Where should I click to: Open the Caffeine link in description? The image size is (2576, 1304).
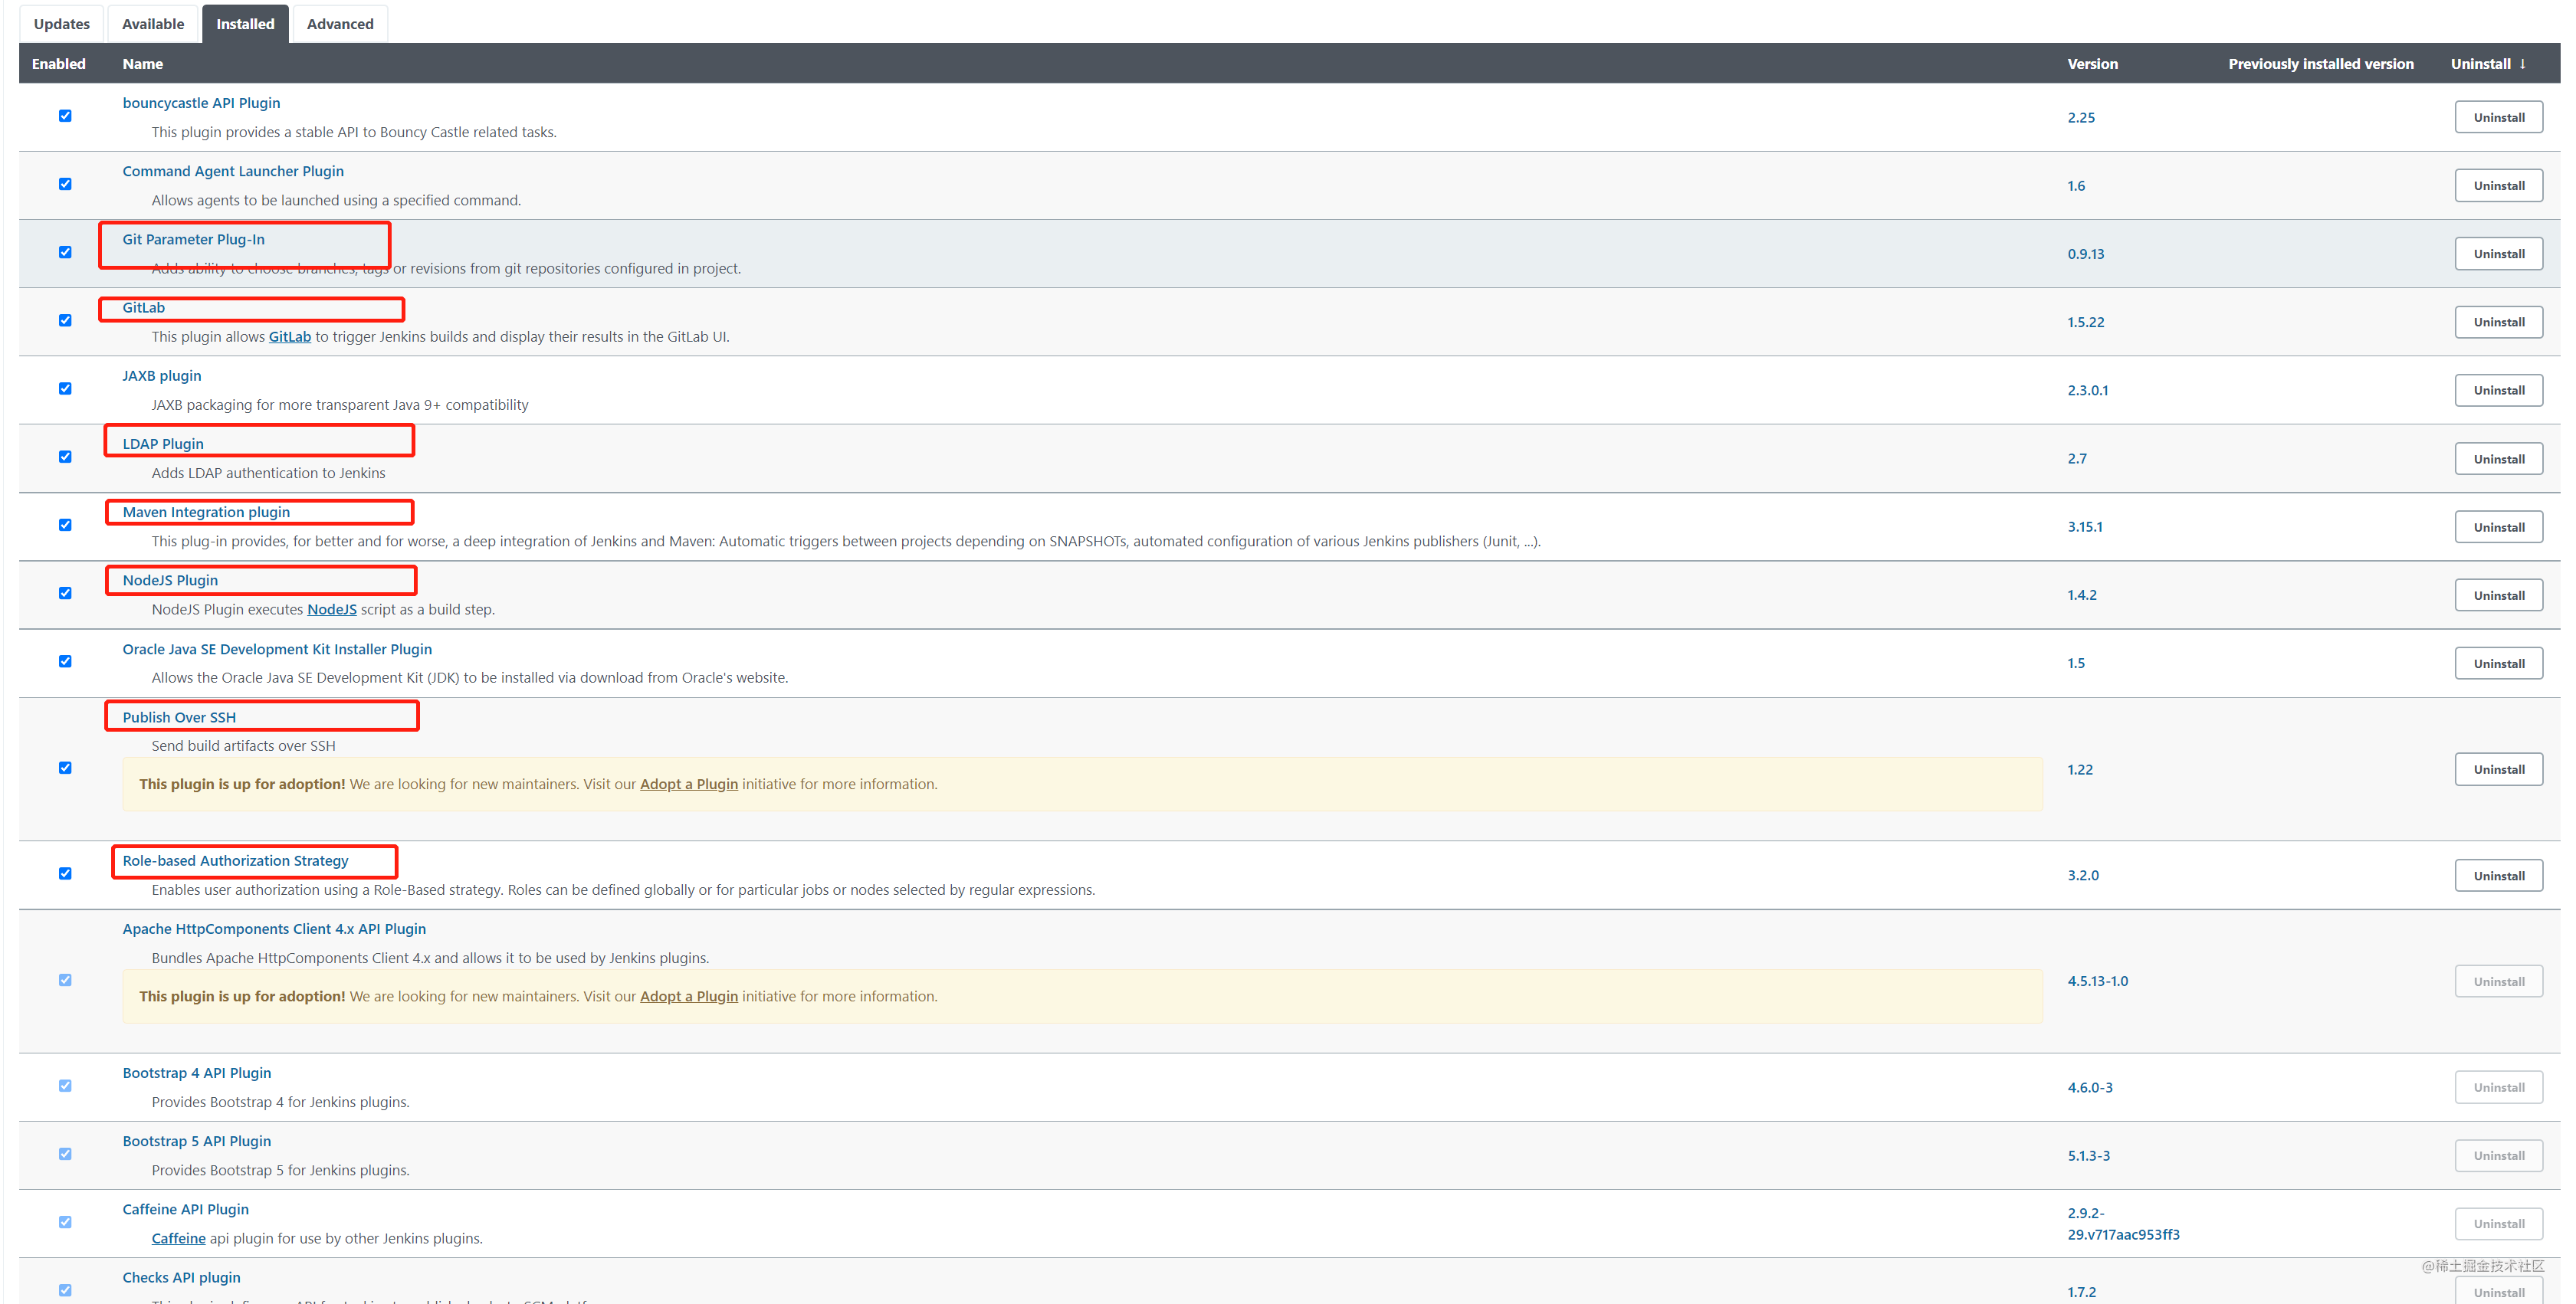point(178,1239)
